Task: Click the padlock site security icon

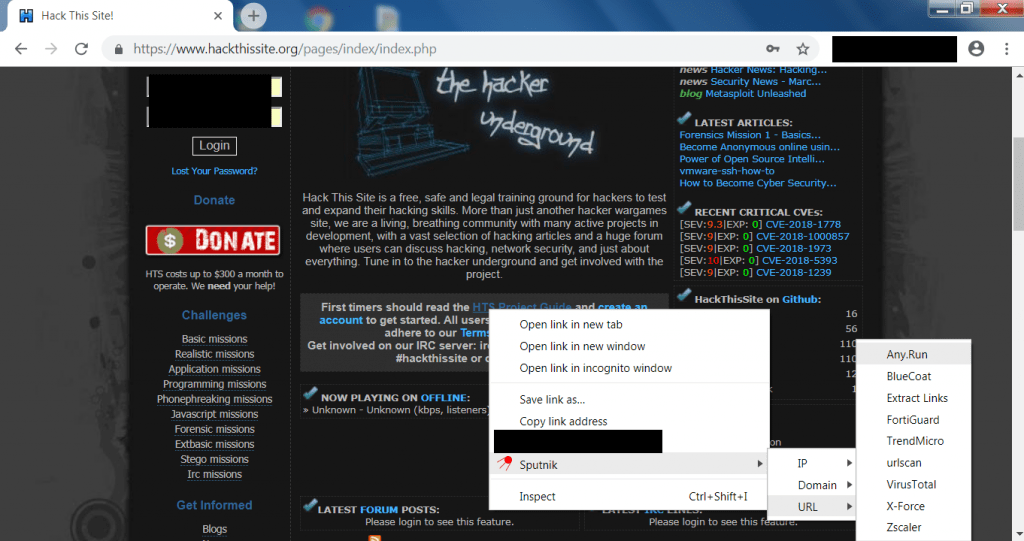Action: pos(119,49)
